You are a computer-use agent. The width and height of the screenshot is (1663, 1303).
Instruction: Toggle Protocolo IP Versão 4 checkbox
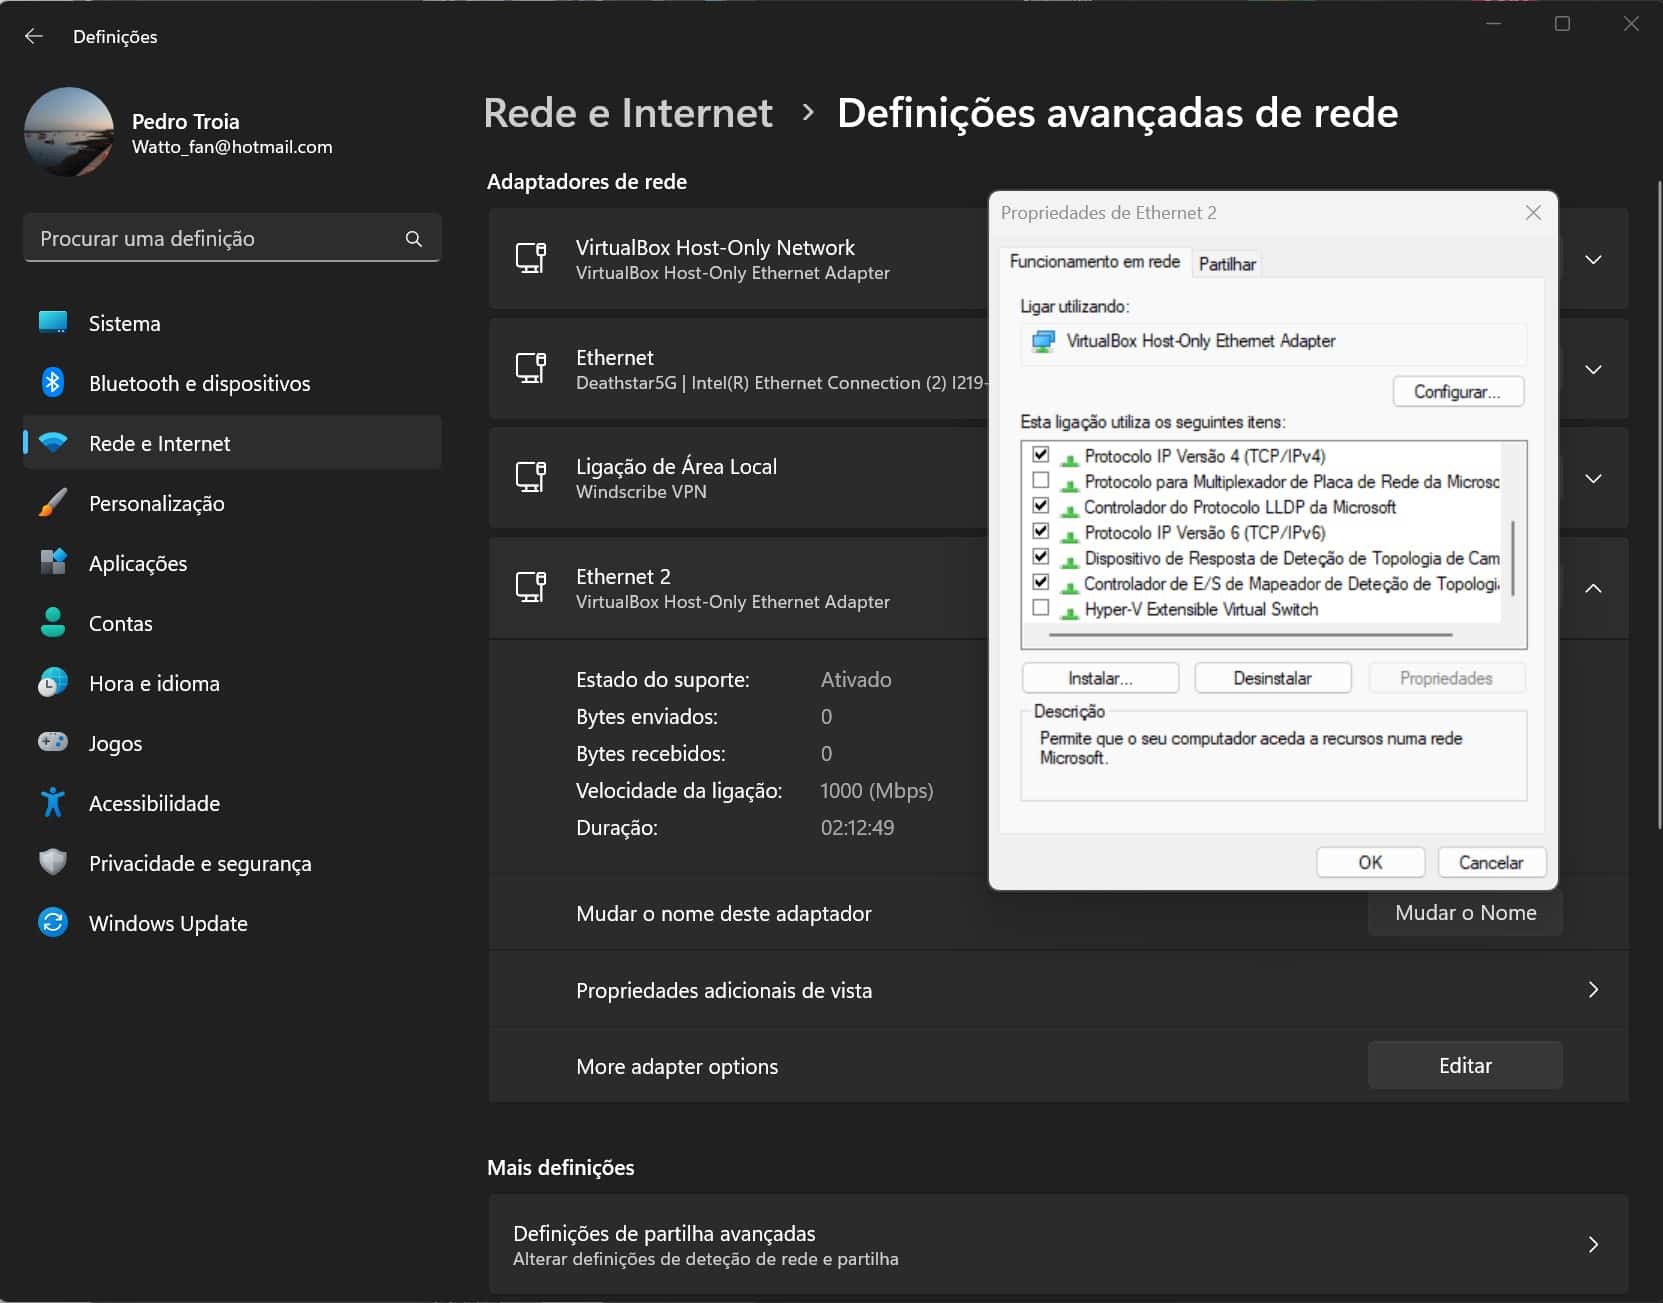point(1041,455)
